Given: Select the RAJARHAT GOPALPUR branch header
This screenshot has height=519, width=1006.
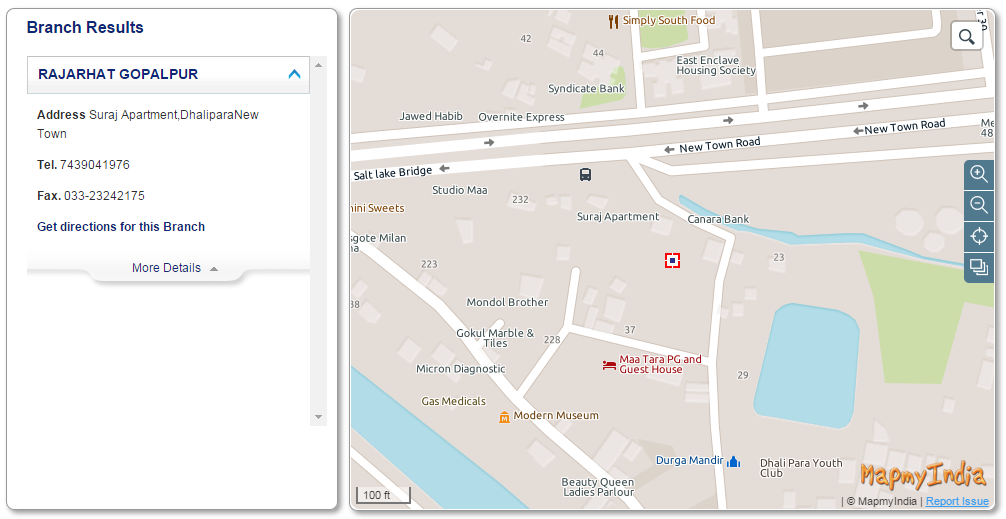Looking at the screenshot, I should click(x=168, y=74).
